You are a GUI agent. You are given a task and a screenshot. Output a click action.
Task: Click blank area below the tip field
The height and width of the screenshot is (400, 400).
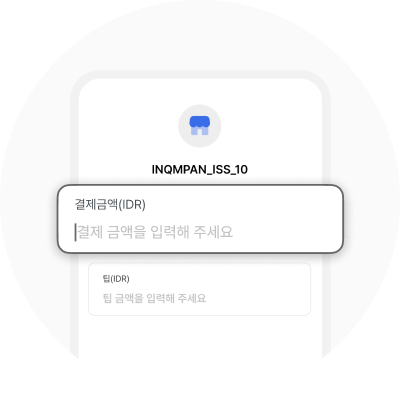coord(200,337)
